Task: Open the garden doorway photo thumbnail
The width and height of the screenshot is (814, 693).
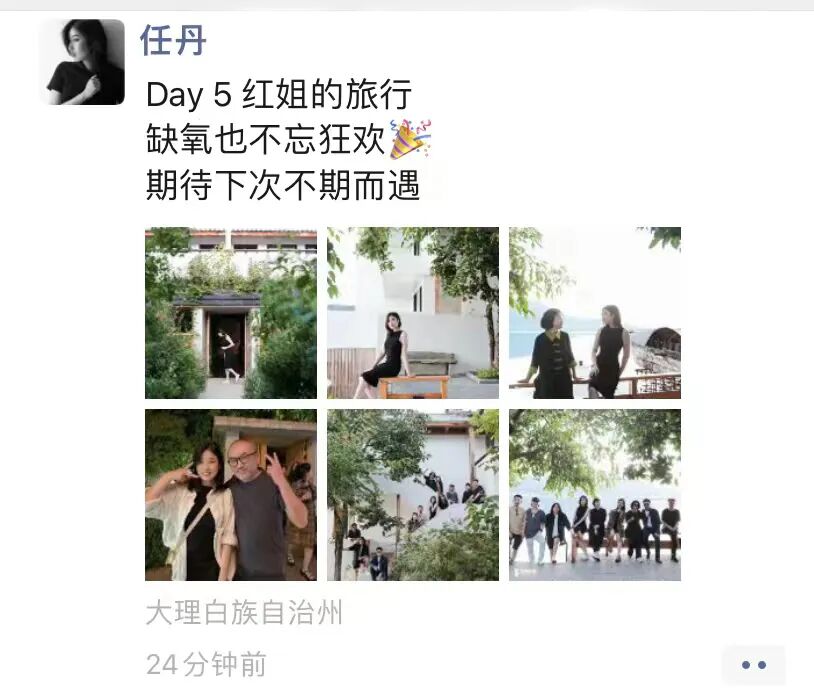Action: (x=231, y=313)
